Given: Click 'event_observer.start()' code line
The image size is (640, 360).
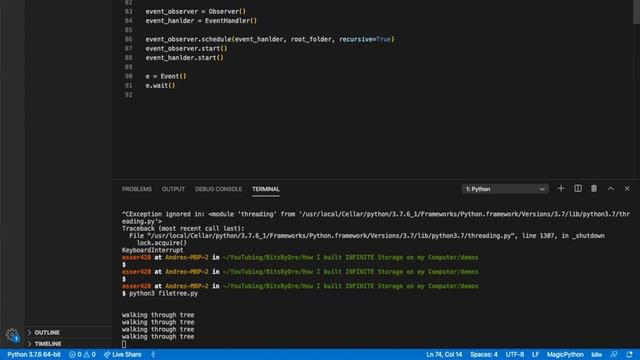Looking at the screenshot, I should pos(187,49).
